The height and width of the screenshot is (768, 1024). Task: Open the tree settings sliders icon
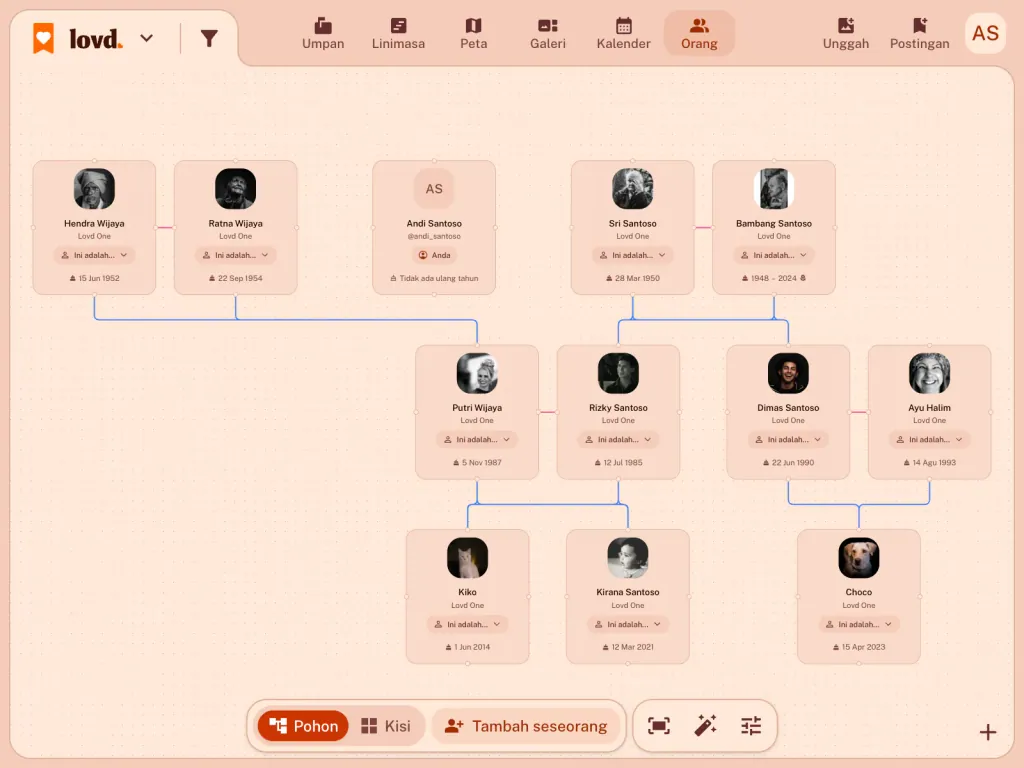(751, 726)
